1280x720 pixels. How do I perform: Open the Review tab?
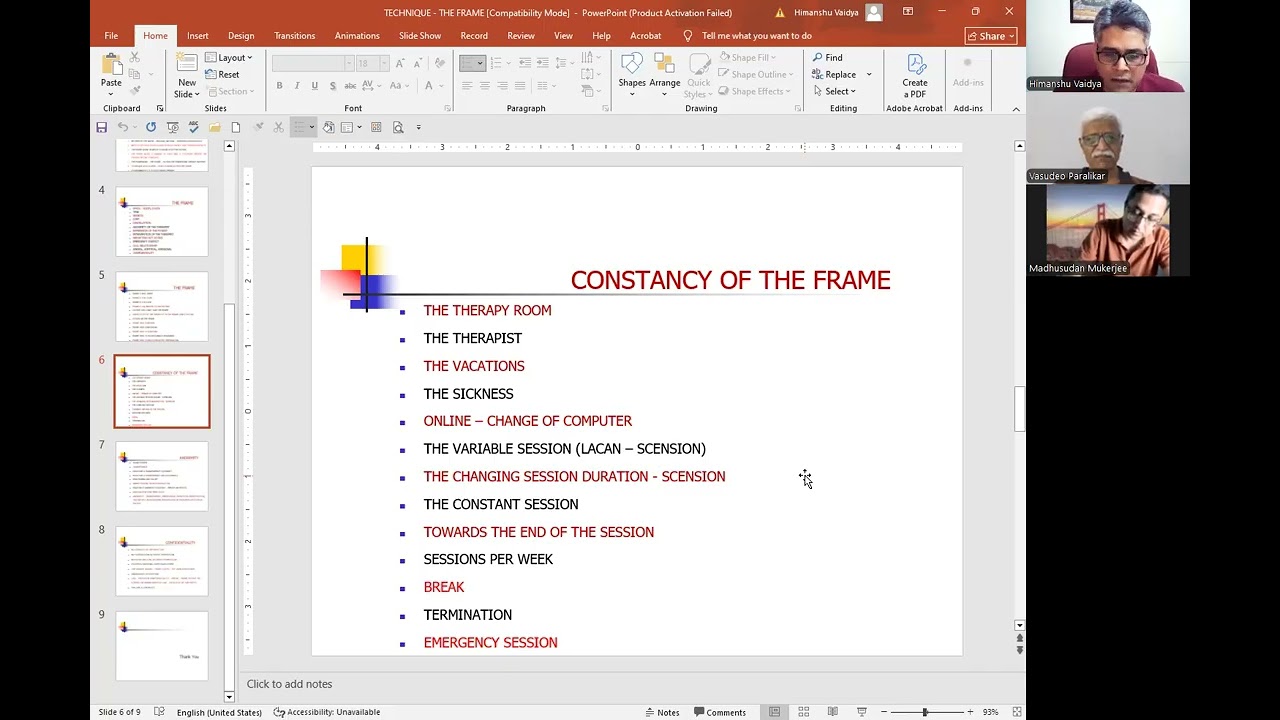pos(521,36)
